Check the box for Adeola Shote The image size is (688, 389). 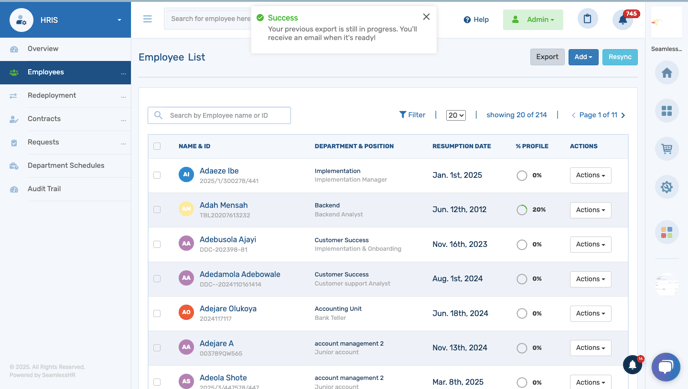tap(157, 382)
